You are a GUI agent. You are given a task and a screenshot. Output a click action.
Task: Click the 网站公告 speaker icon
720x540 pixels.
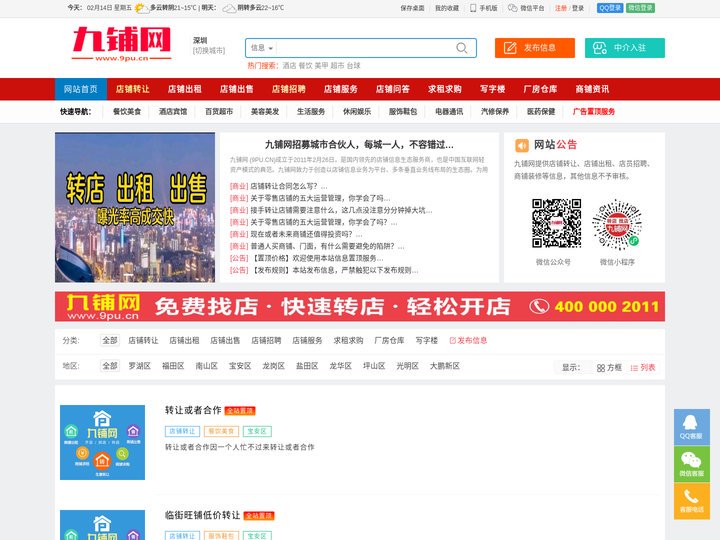[522, 146]
